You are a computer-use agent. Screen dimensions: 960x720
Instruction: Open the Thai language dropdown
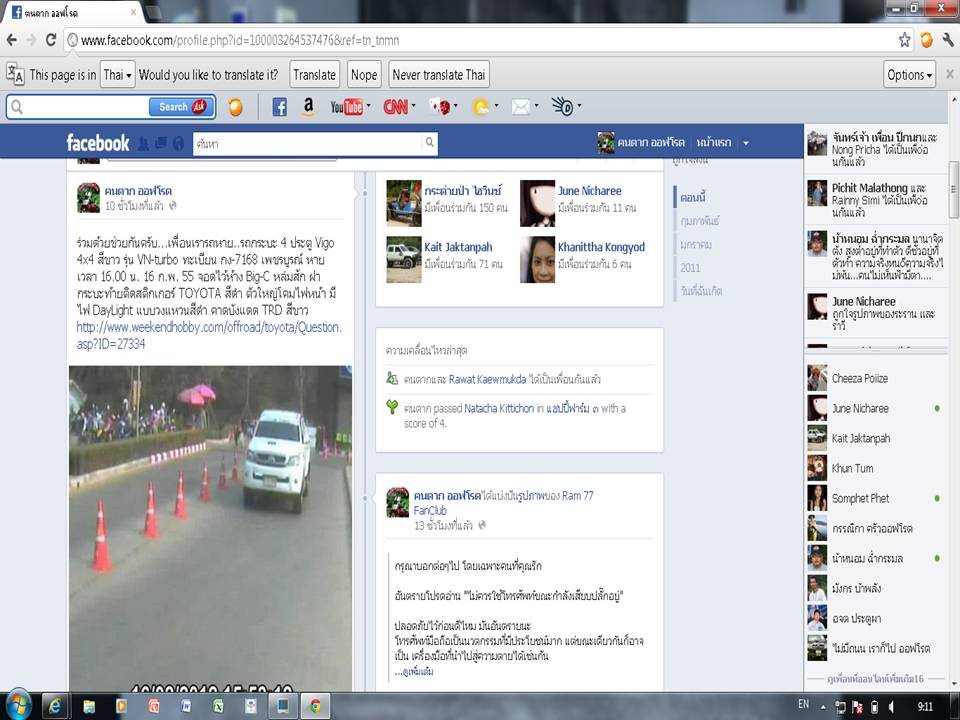(x=117, y=75)
